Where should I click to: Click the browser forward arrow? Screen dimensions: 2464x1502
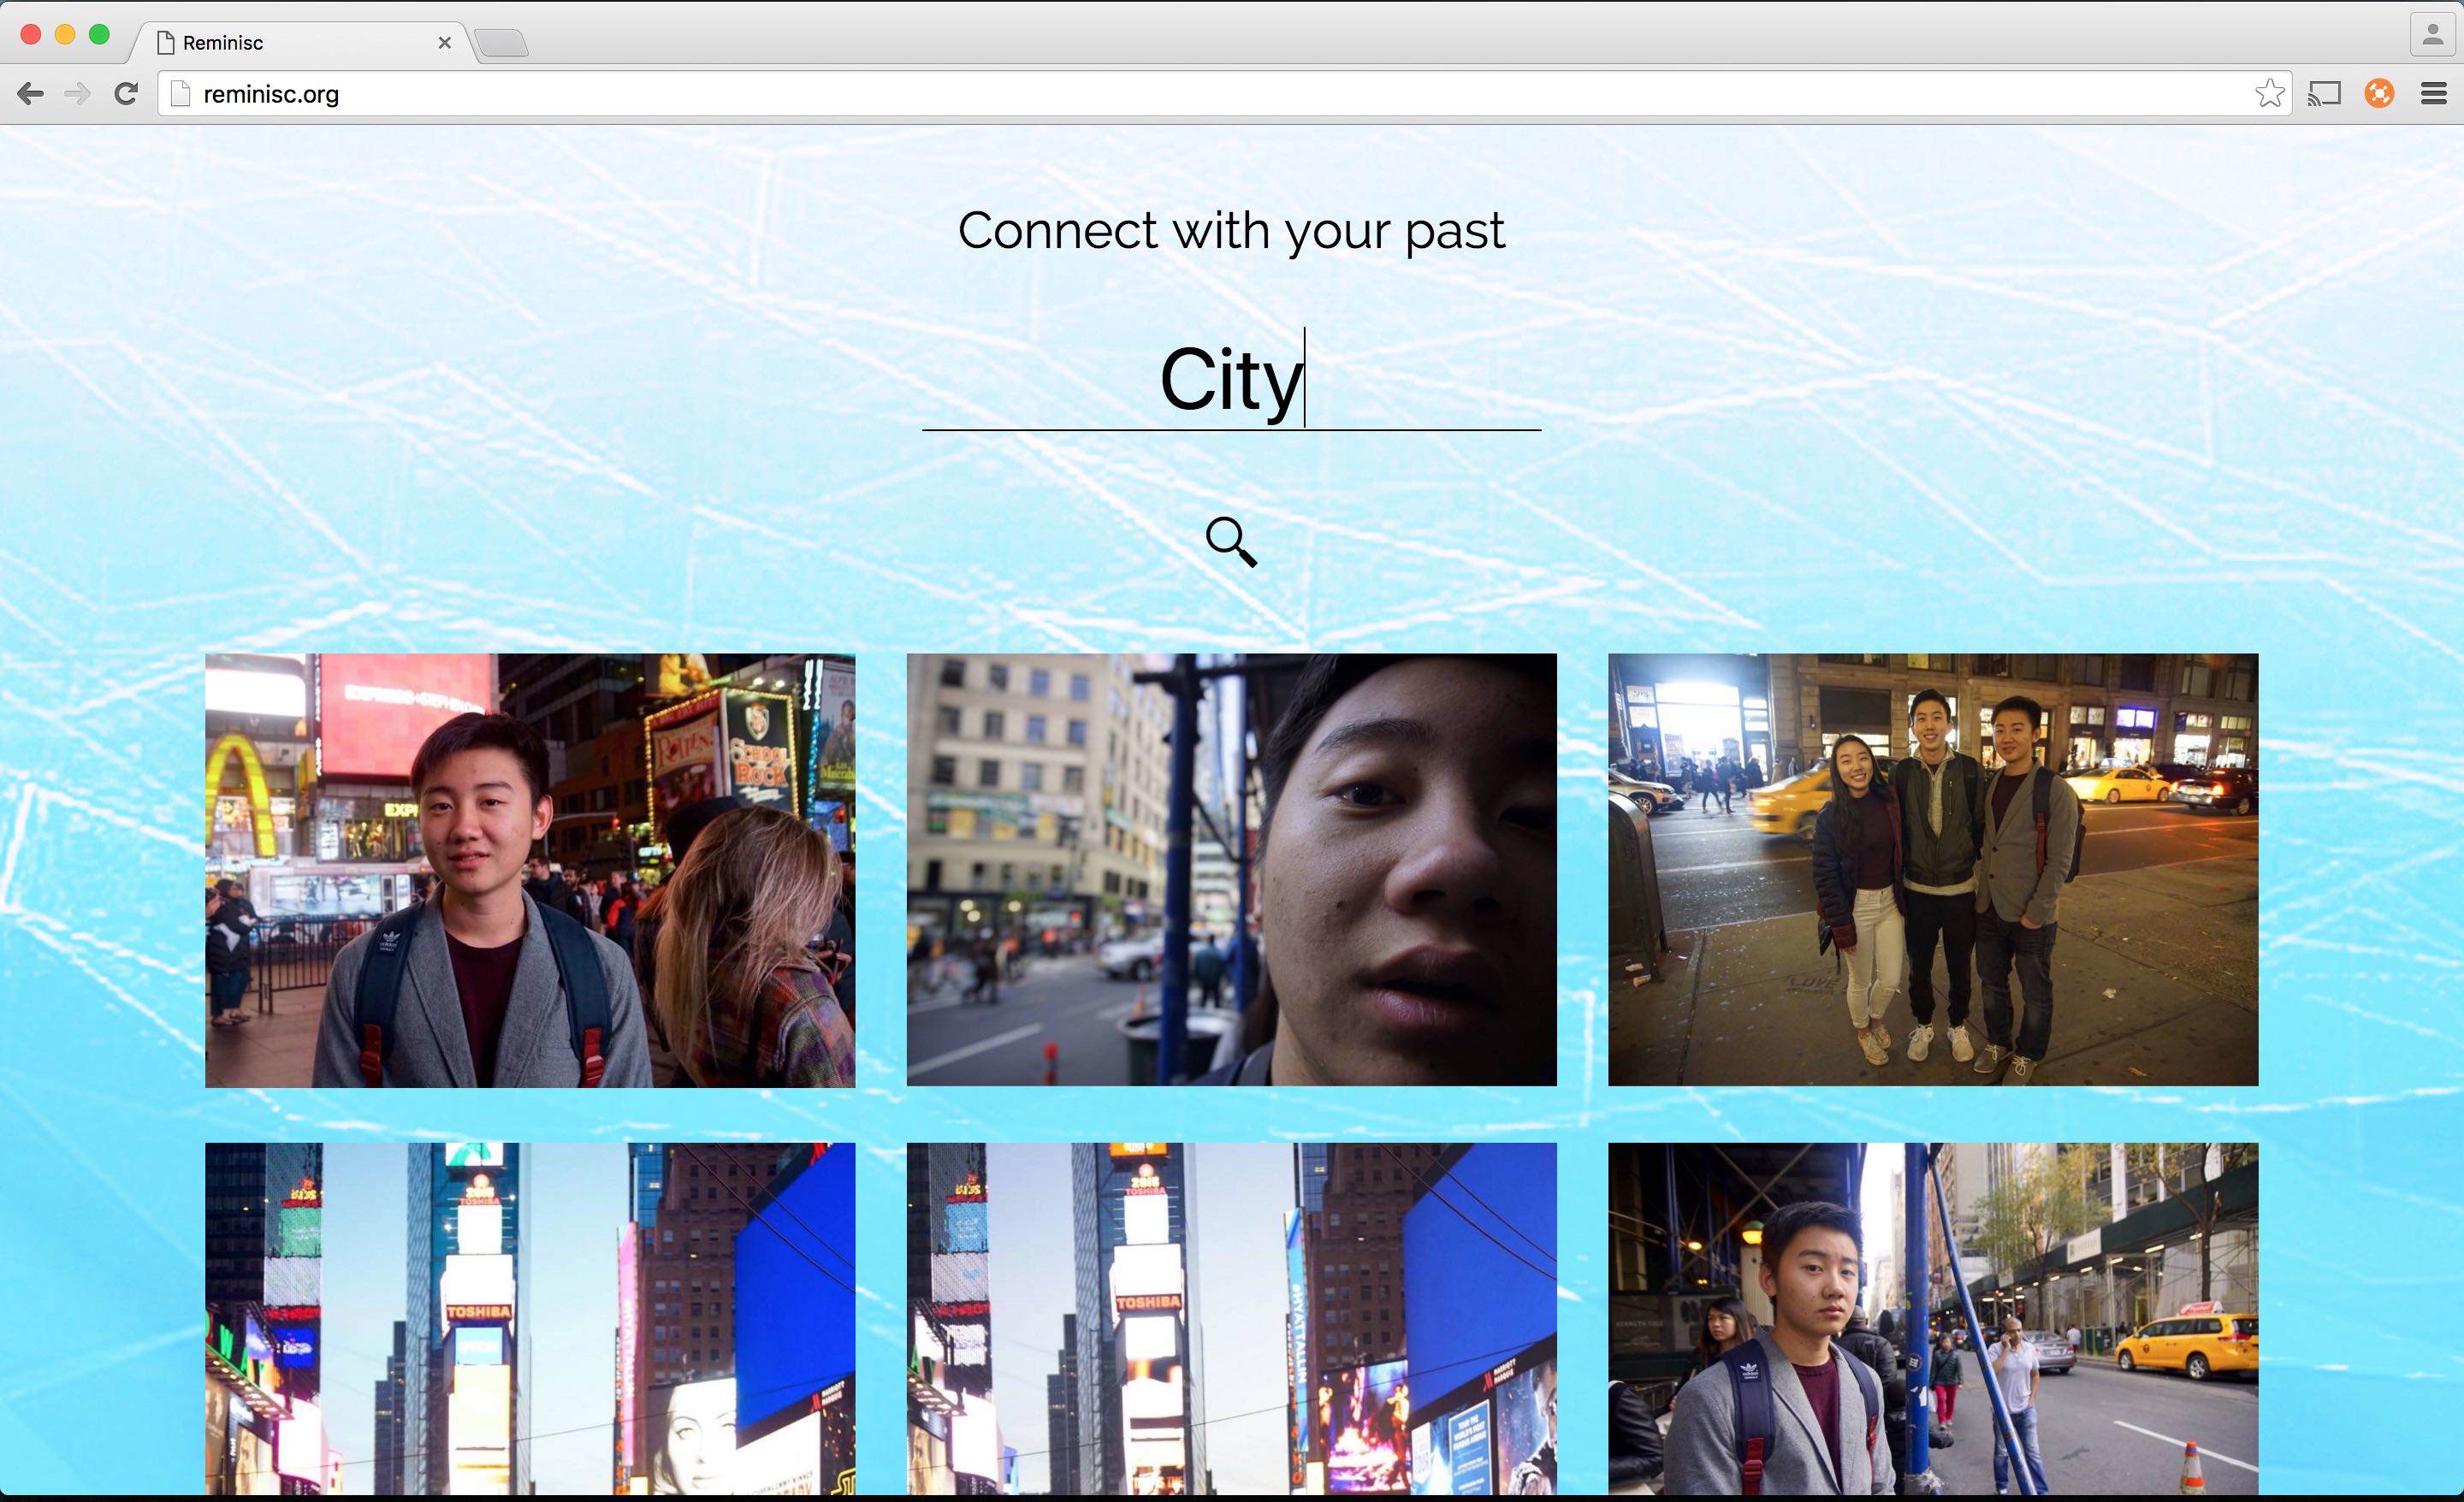pos(77,94)
